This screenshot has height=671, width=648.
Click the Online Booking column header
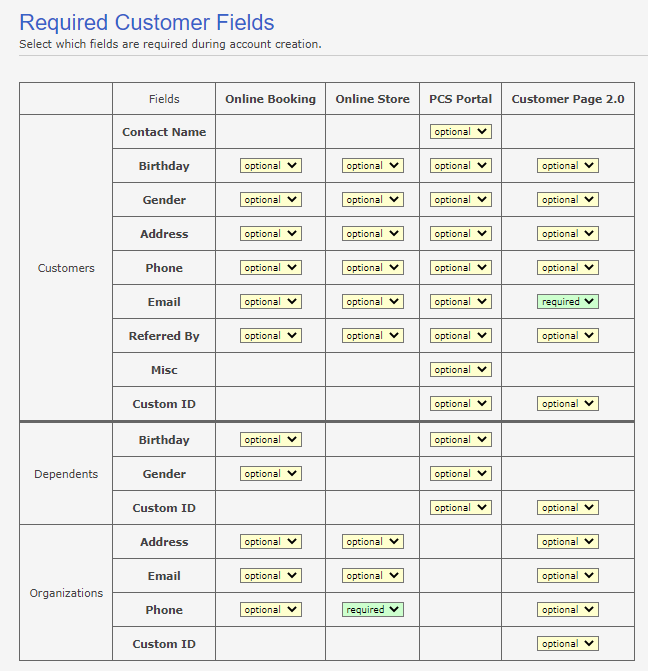click(270, 99)
